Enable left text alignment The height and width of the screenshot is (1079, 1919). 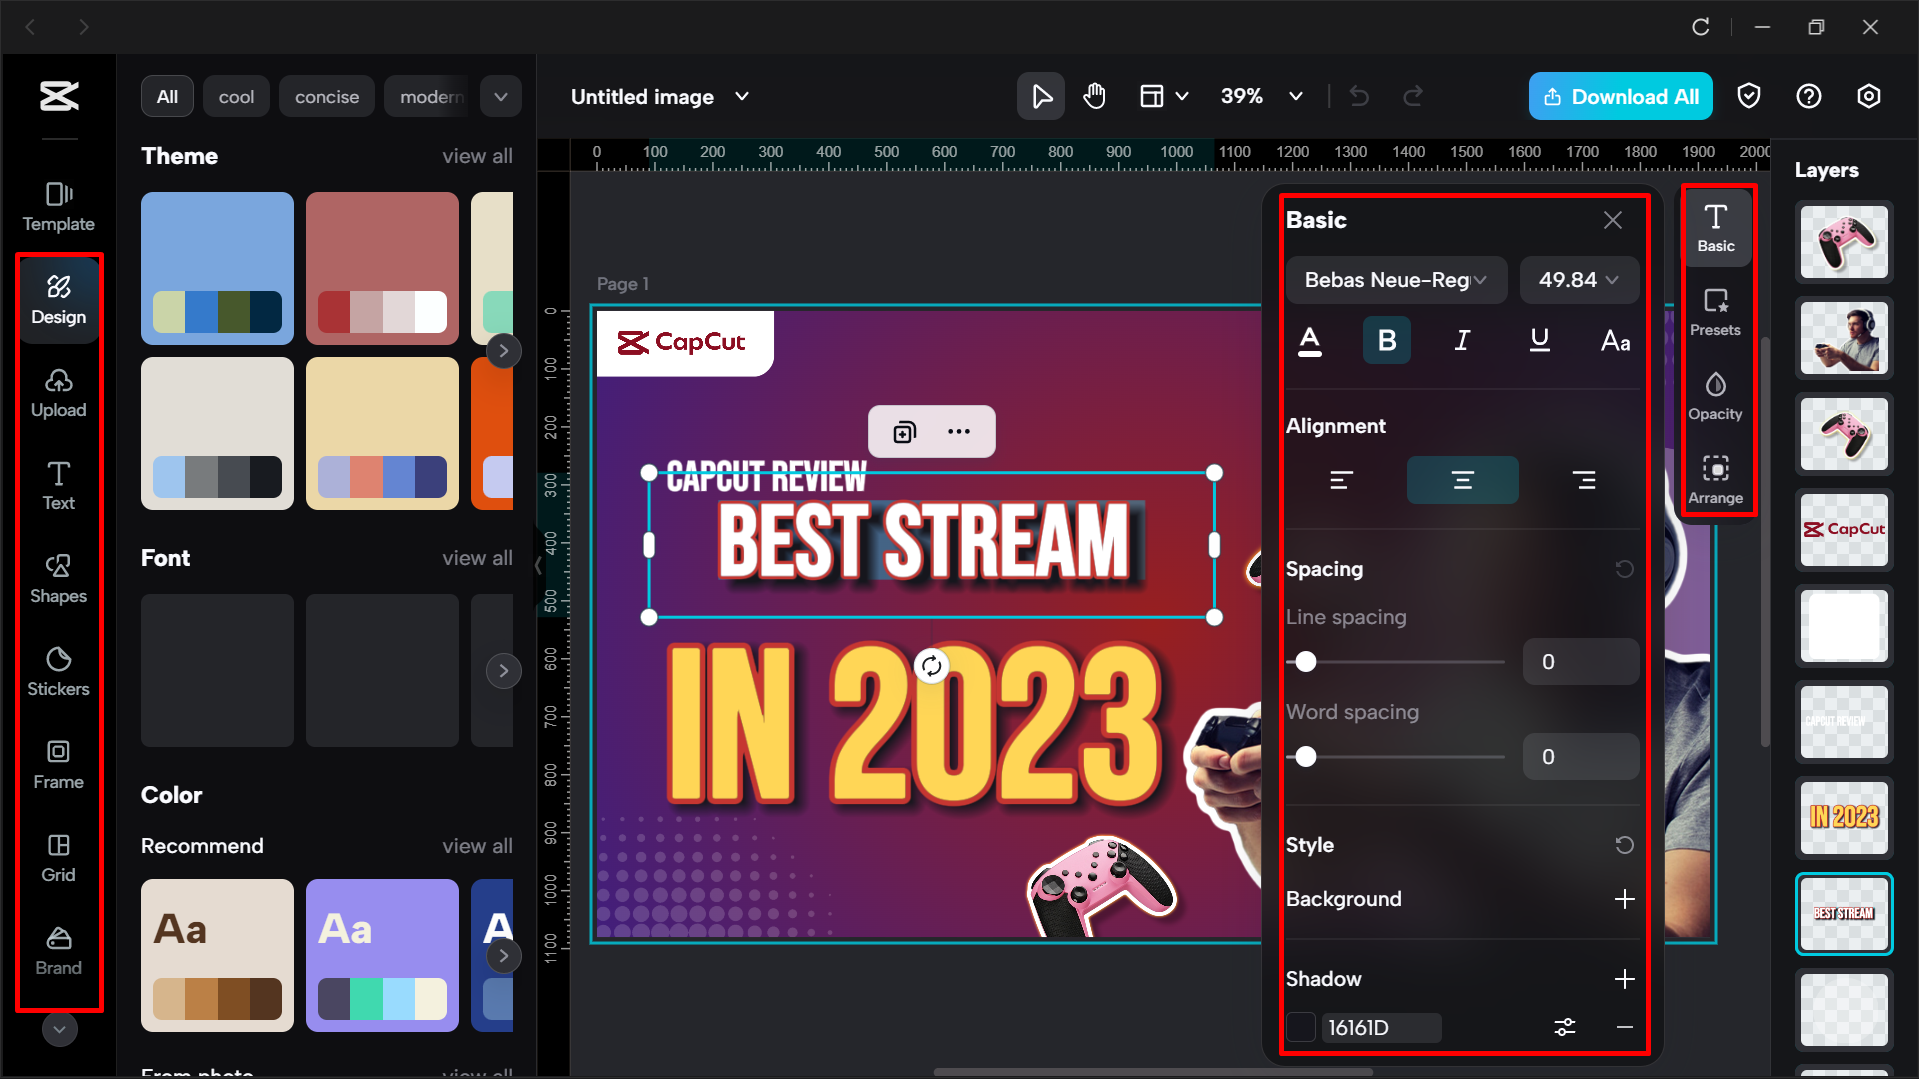(x=1341, y=479)
